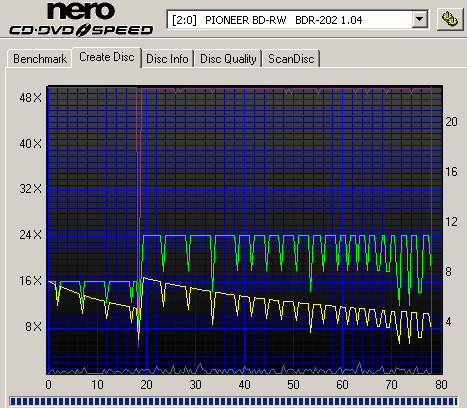Viewport: 467px width, 408px height.
Task: Click the 8X label on speed axis
Action: tap(34, 327)
